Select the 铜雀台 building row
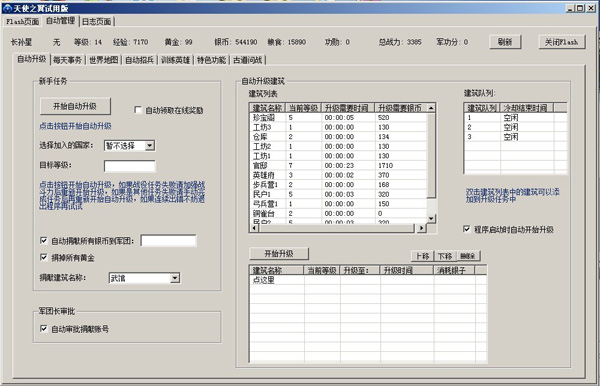This screenshot has width=600, height=386. pos(338,213)
